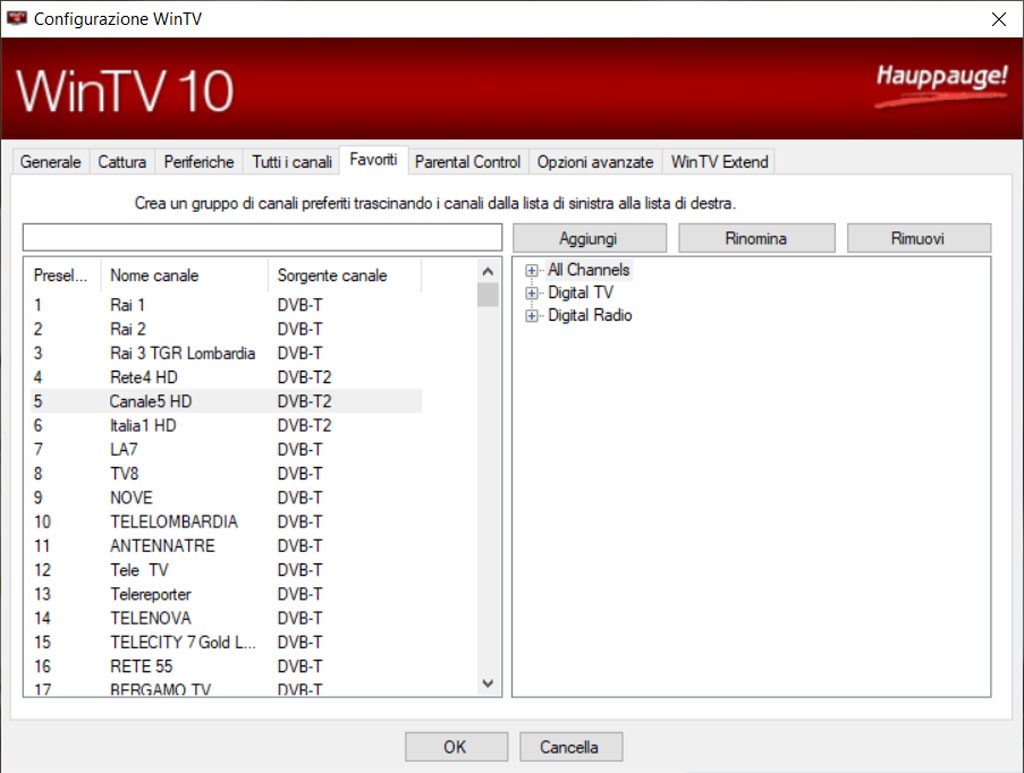This screenshot has width=1024, height=773.
Task: Click the Aggiungi button
Action: pos(589,238)
